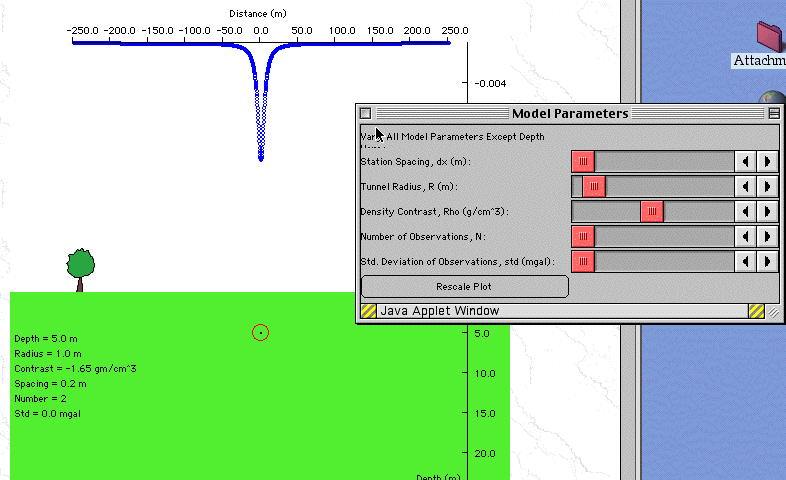This screenshot has height=480, width=786.
Task: Click the red tunnel circle marker
Action: [260, 332]
